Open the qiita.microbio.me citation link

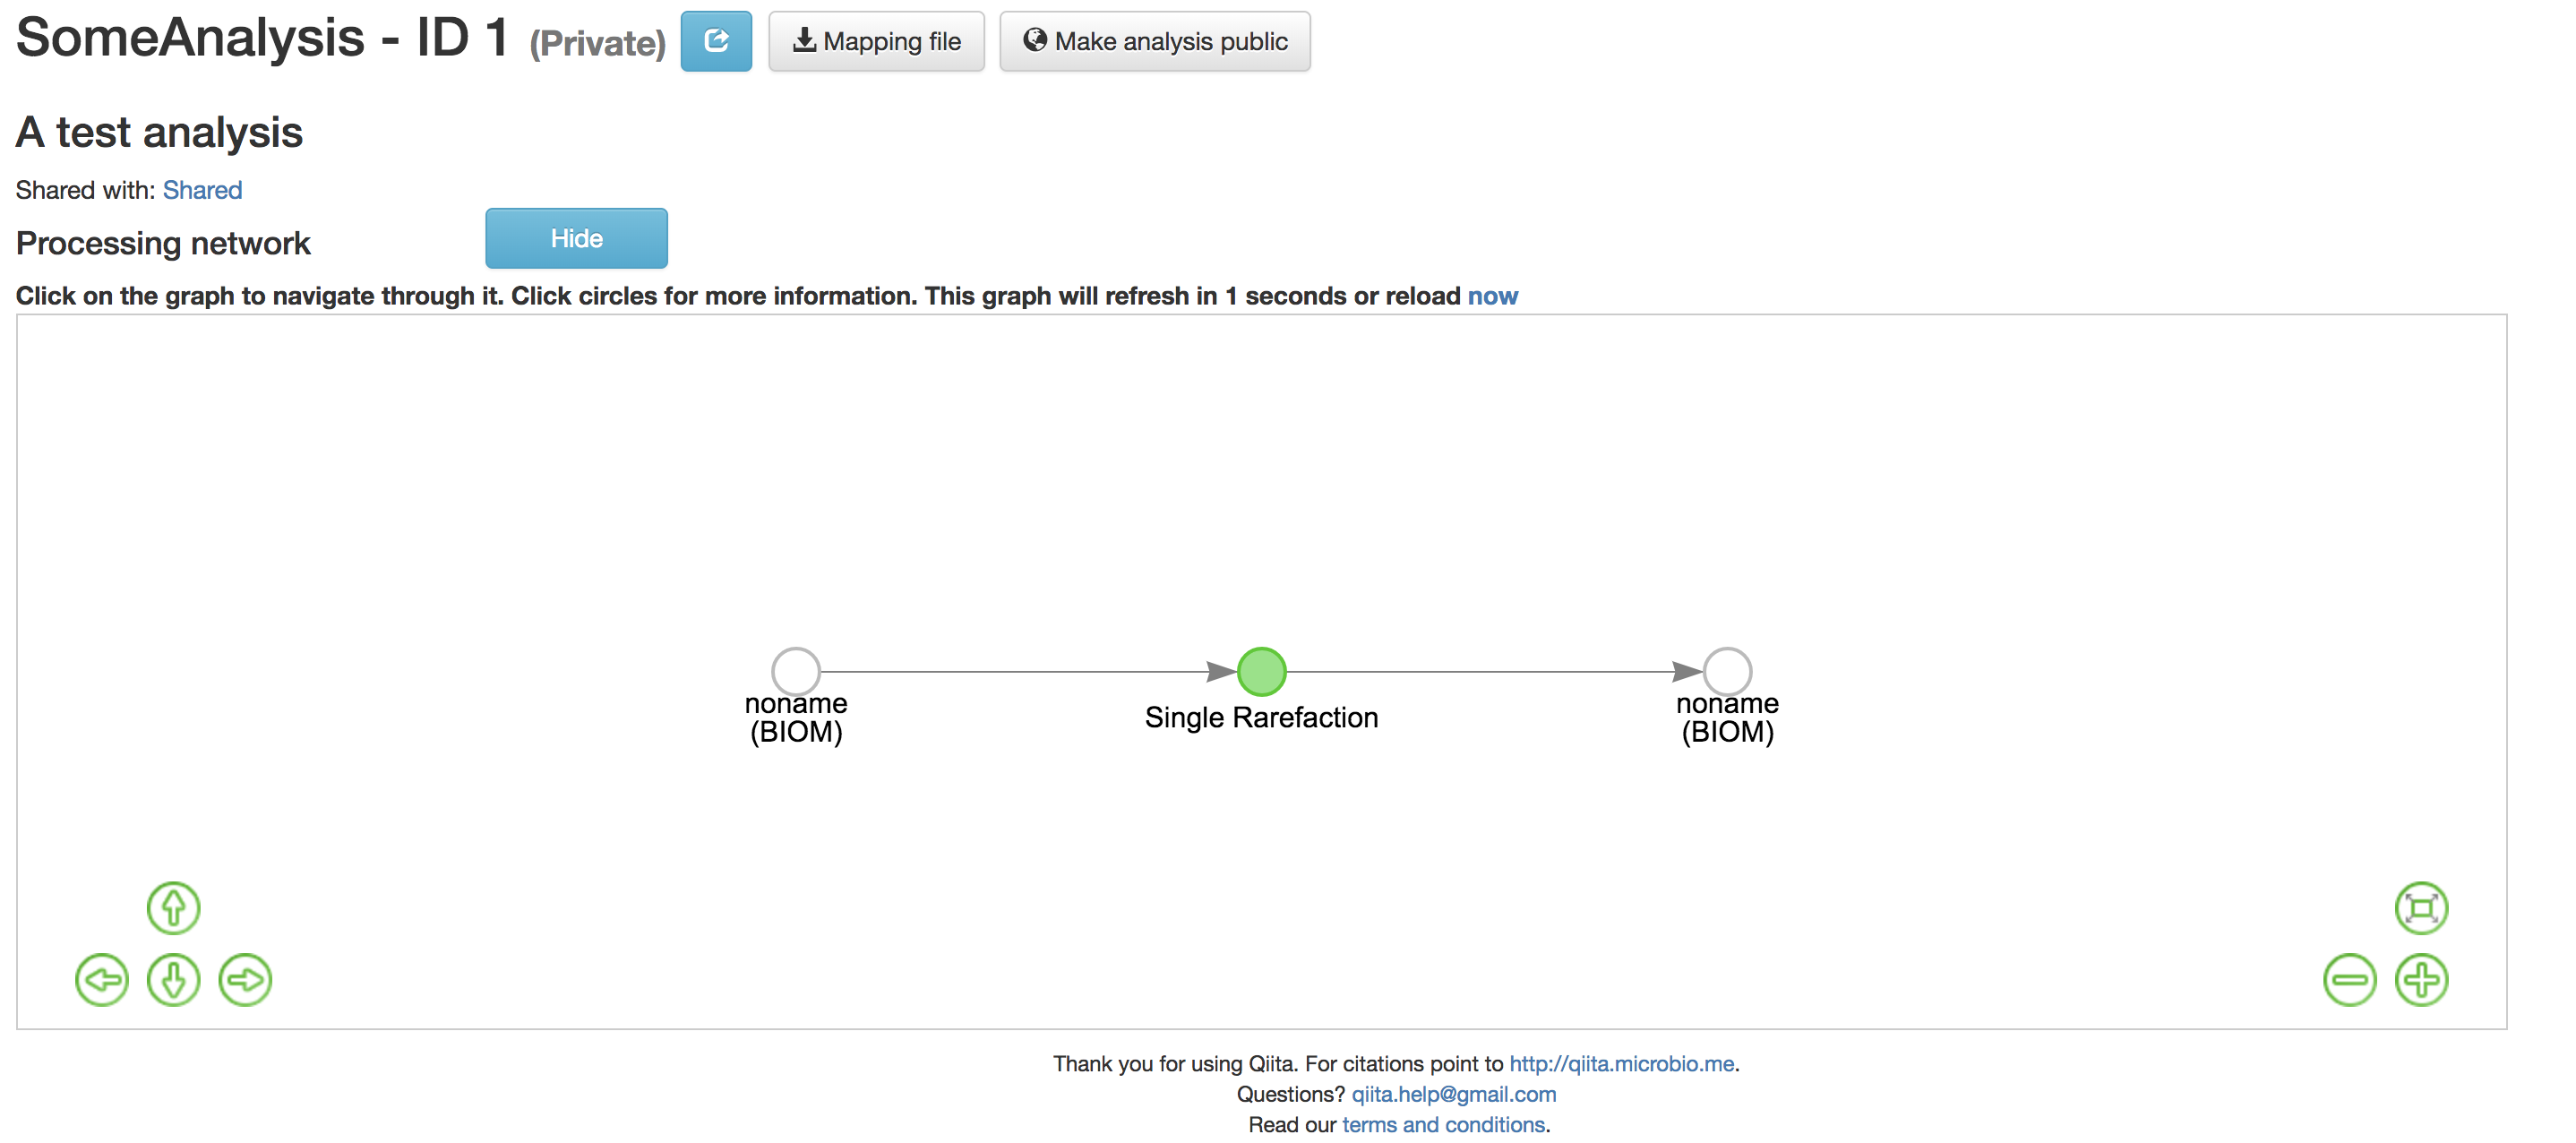[1621, 1063]
